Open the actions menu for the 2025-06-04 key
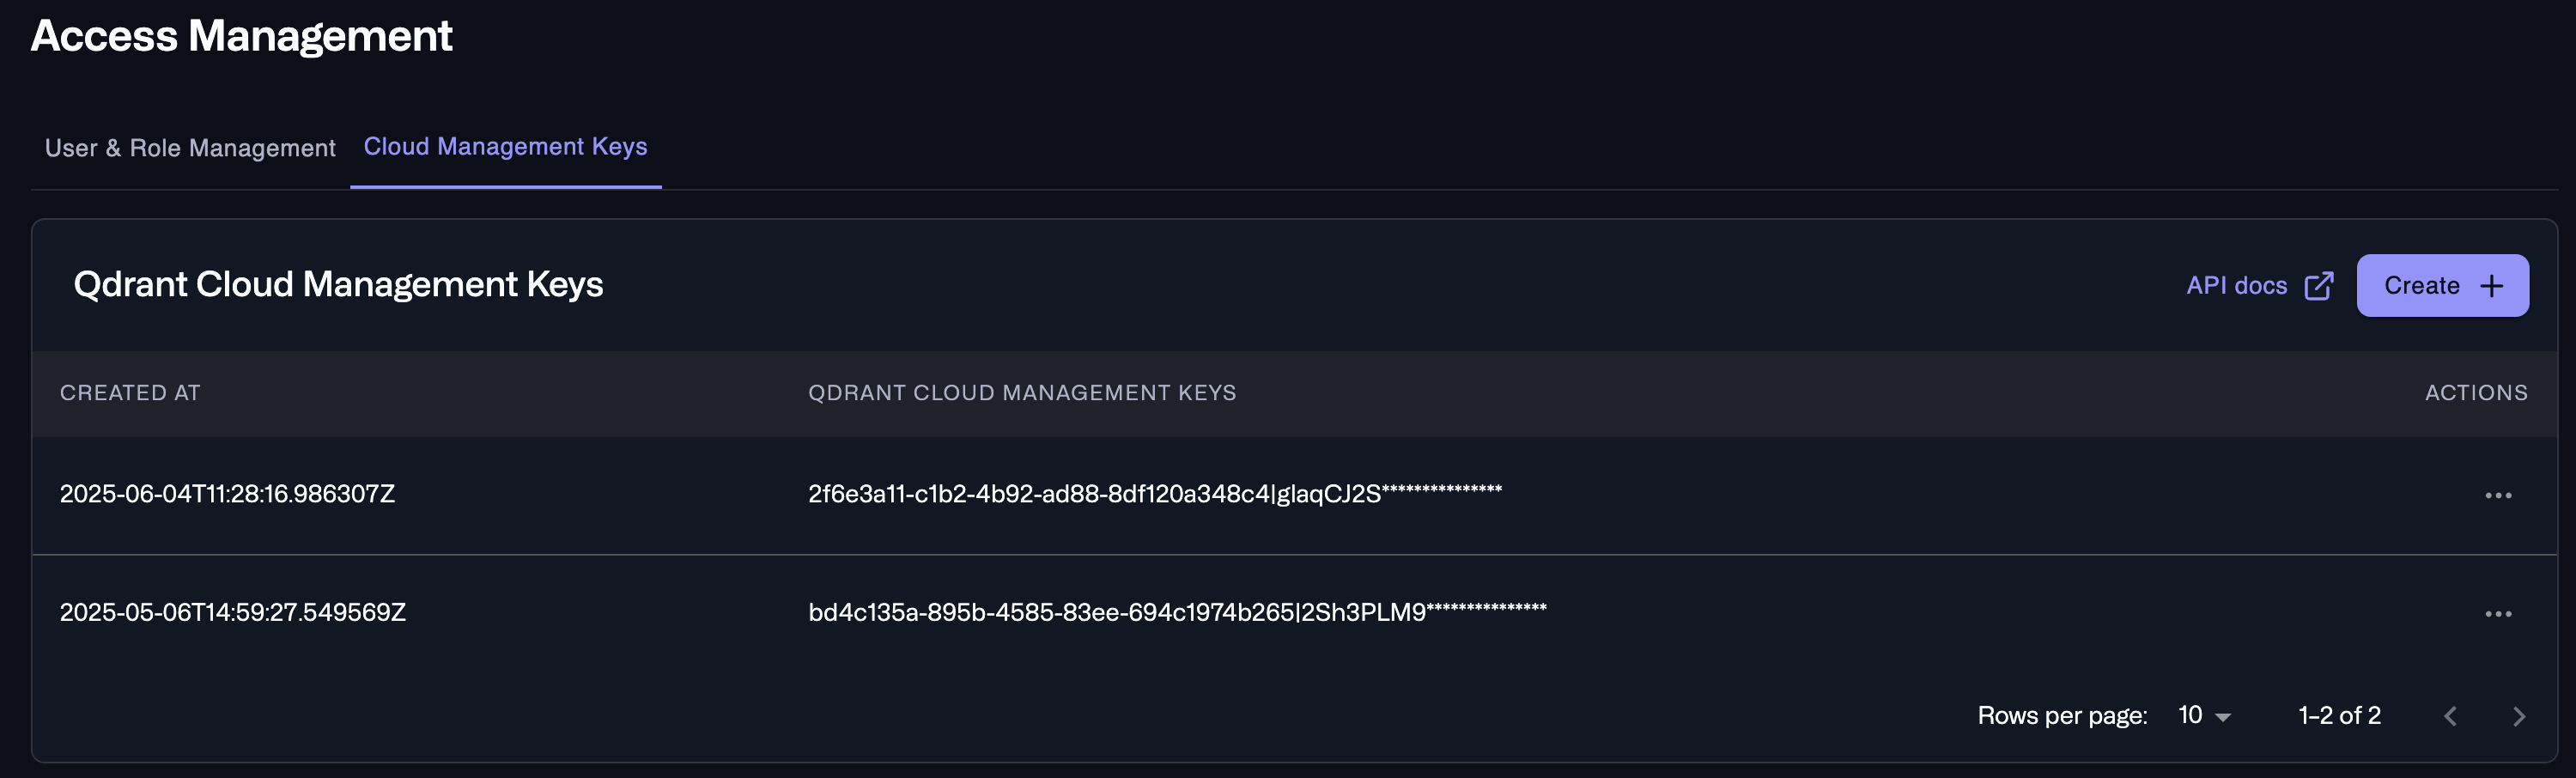 tap(2498, 494)
